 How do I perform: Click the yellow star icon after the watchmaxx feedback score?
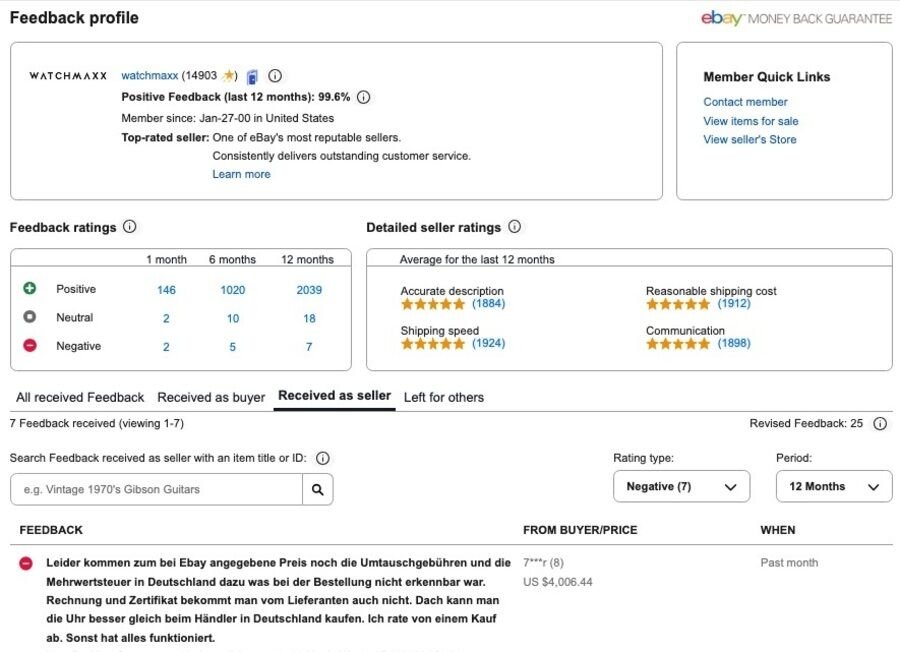(229, 74)
